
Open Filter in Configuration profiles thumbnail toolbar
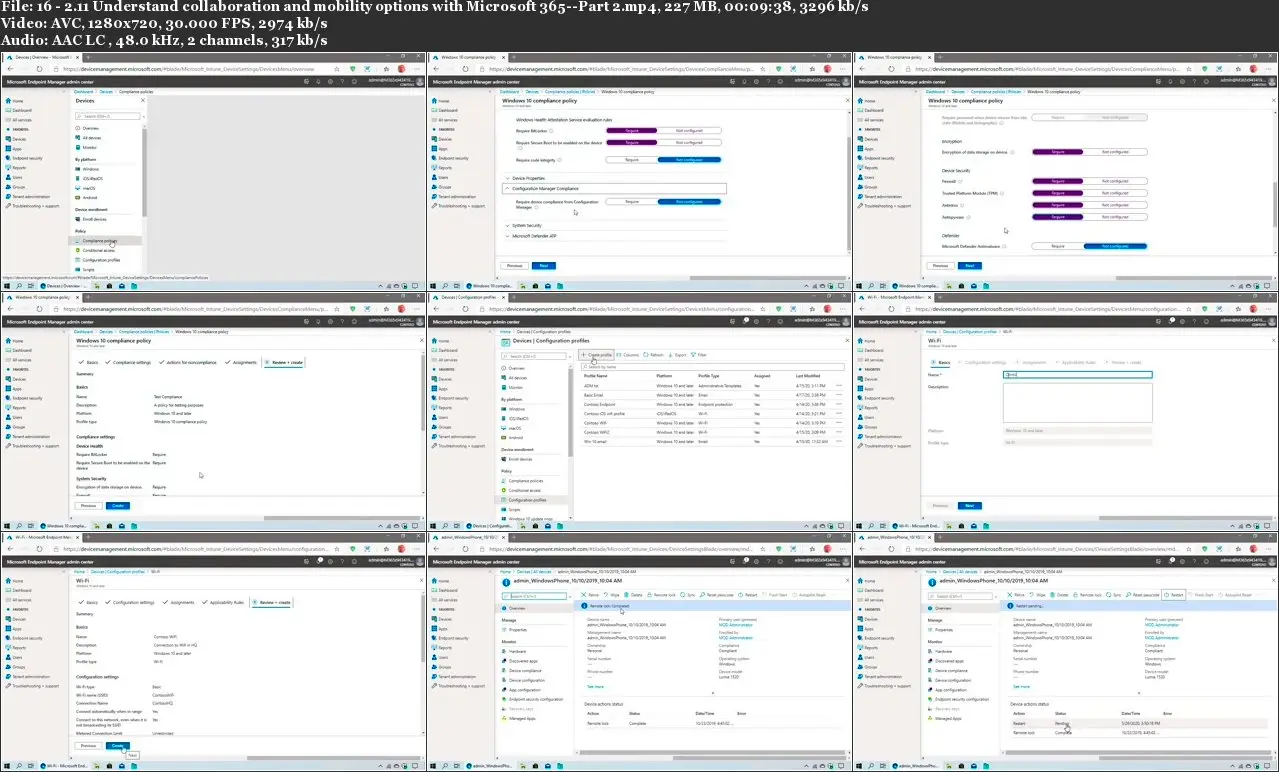tap(700, 355)
